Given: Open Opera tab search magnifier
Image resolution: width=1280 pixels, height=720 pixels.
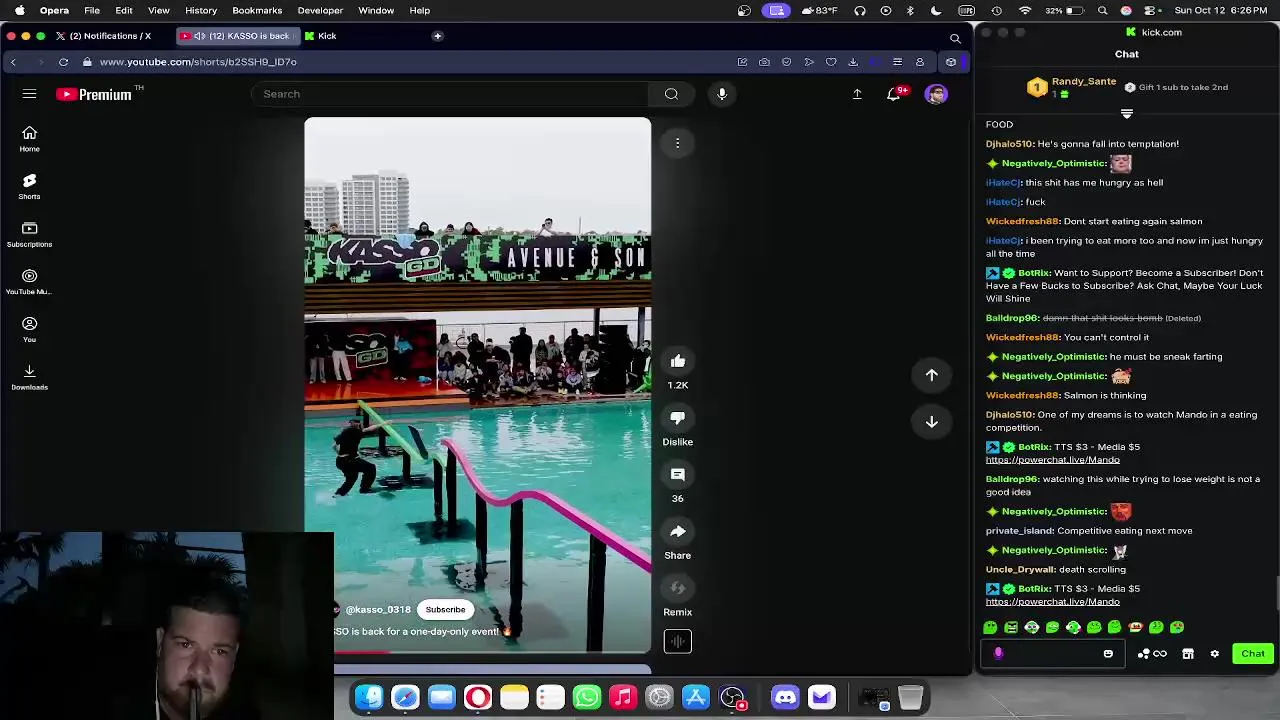Looking at the screenshot, I should pyautogui.click(x=955, y=38).
